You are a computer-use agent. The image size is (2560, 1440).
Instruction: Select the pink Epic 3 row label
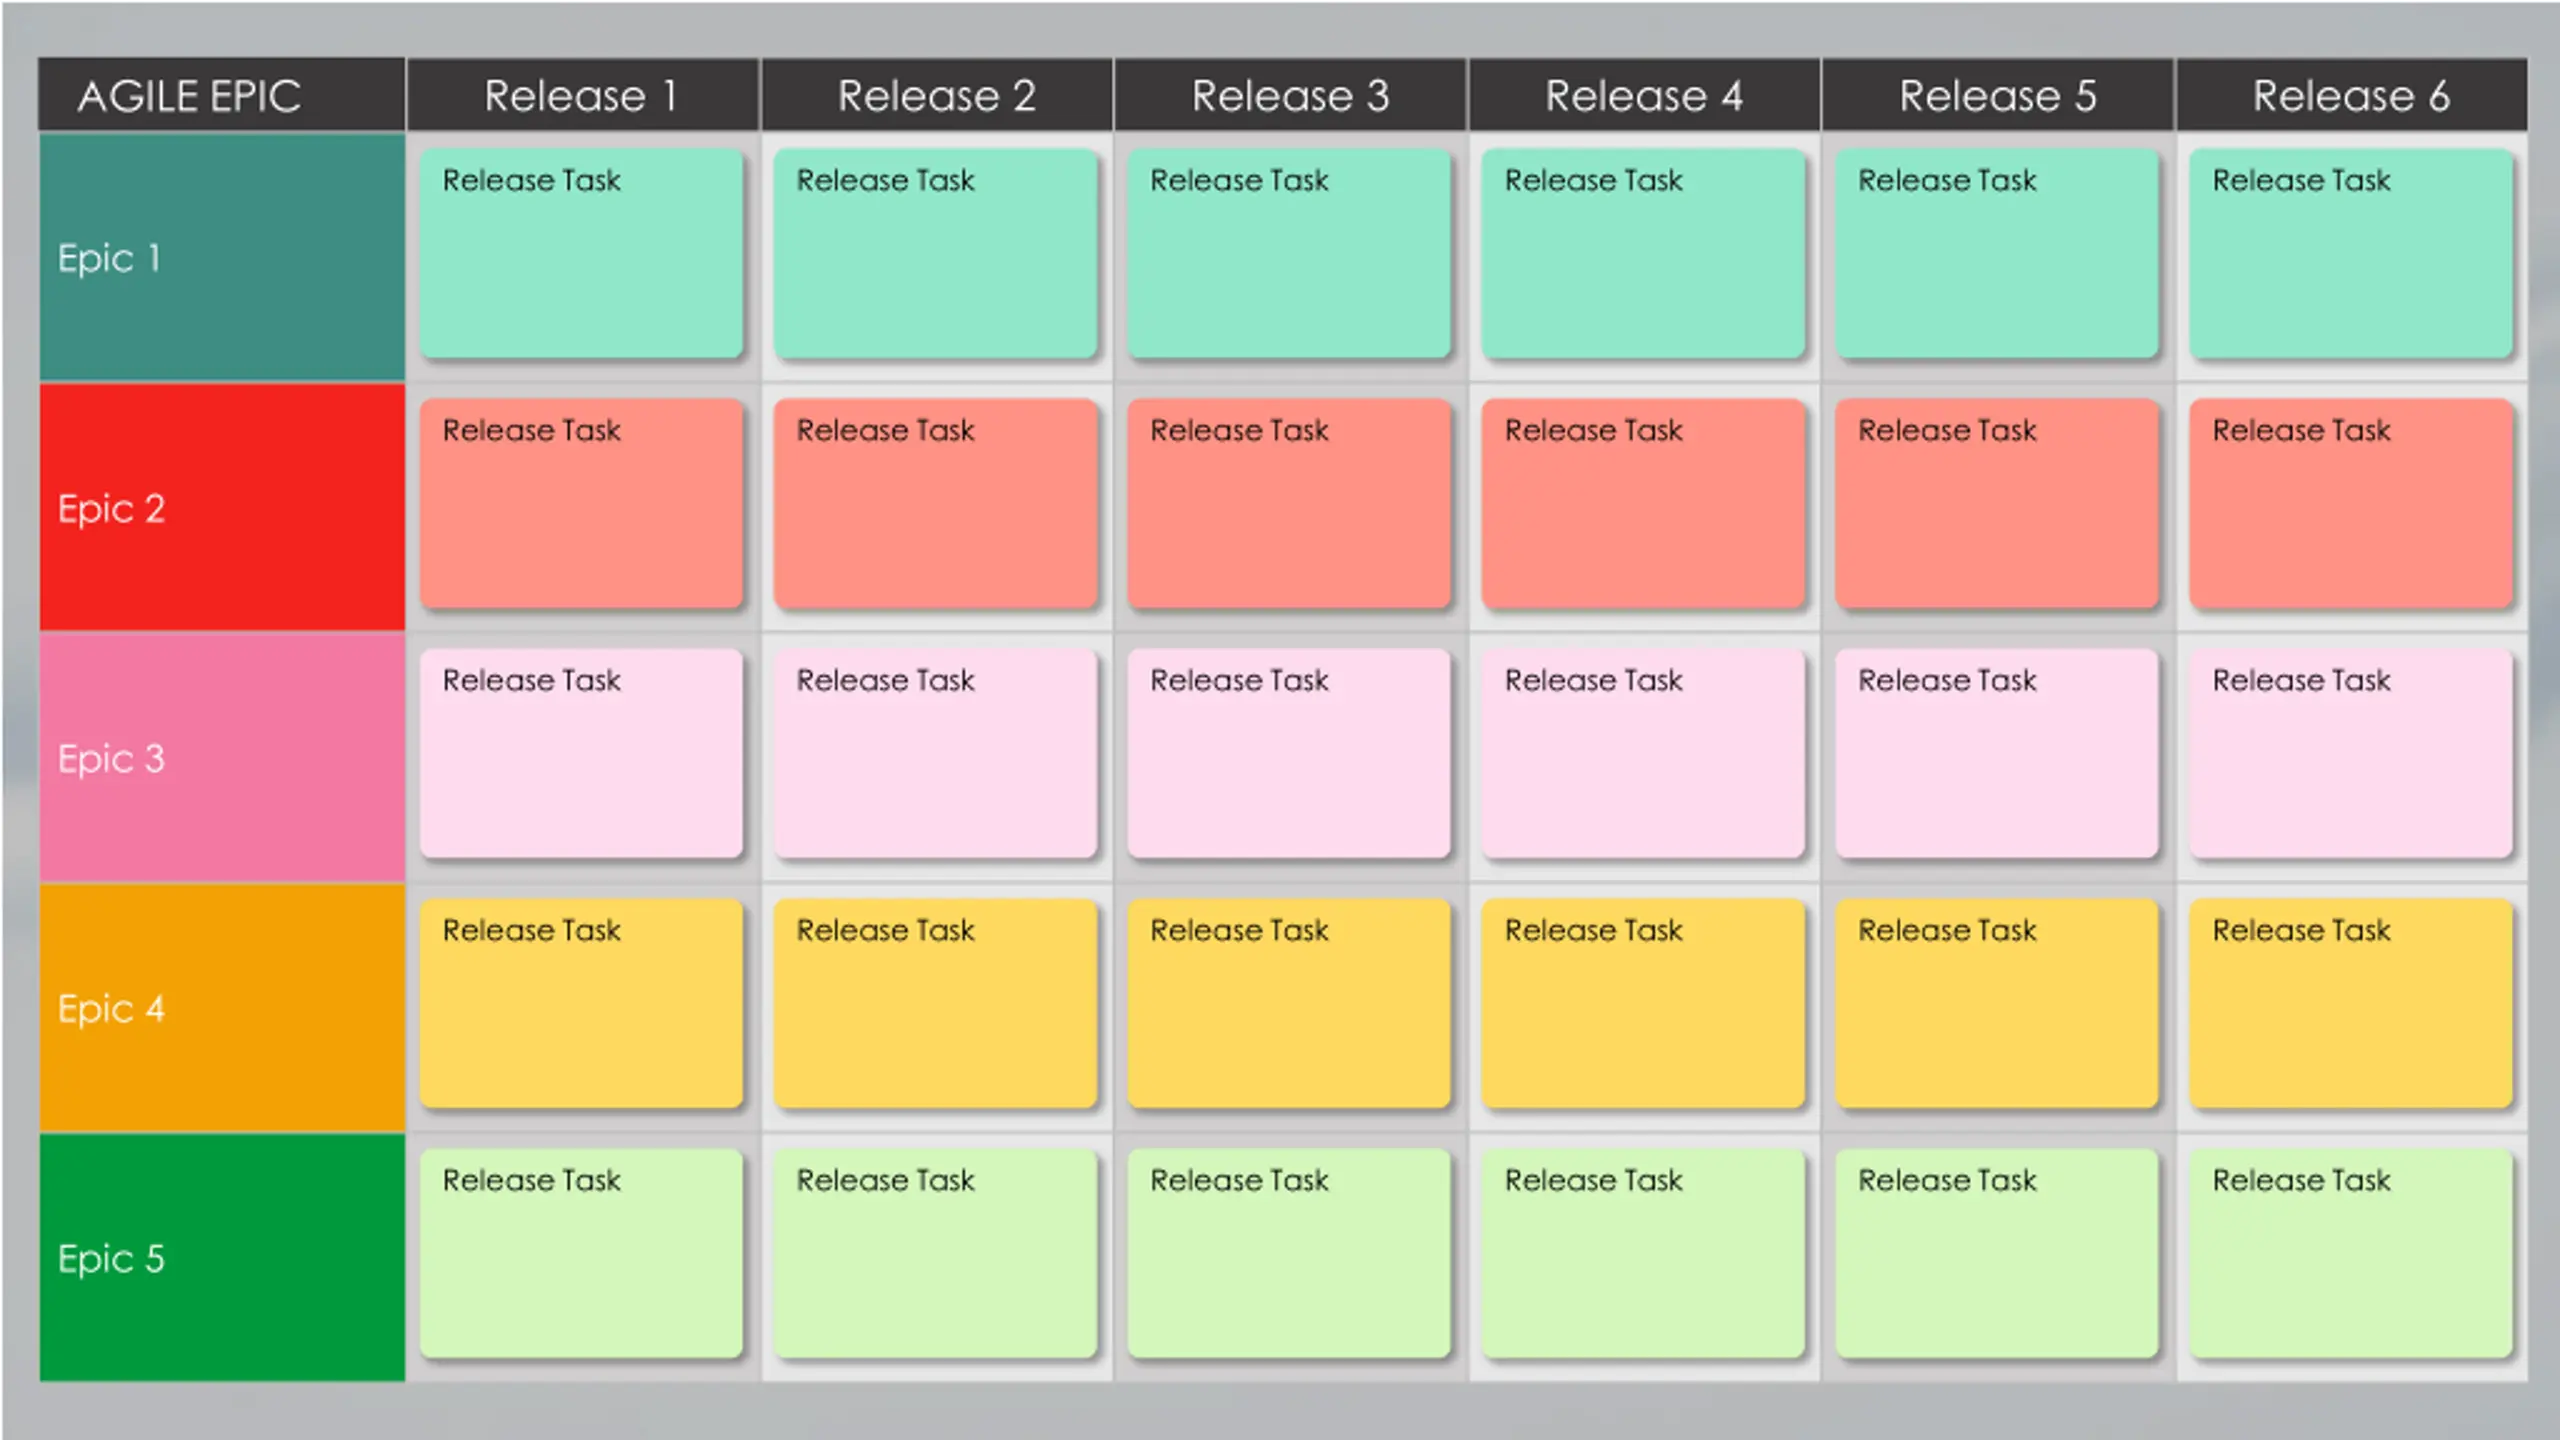pos(221,758)
